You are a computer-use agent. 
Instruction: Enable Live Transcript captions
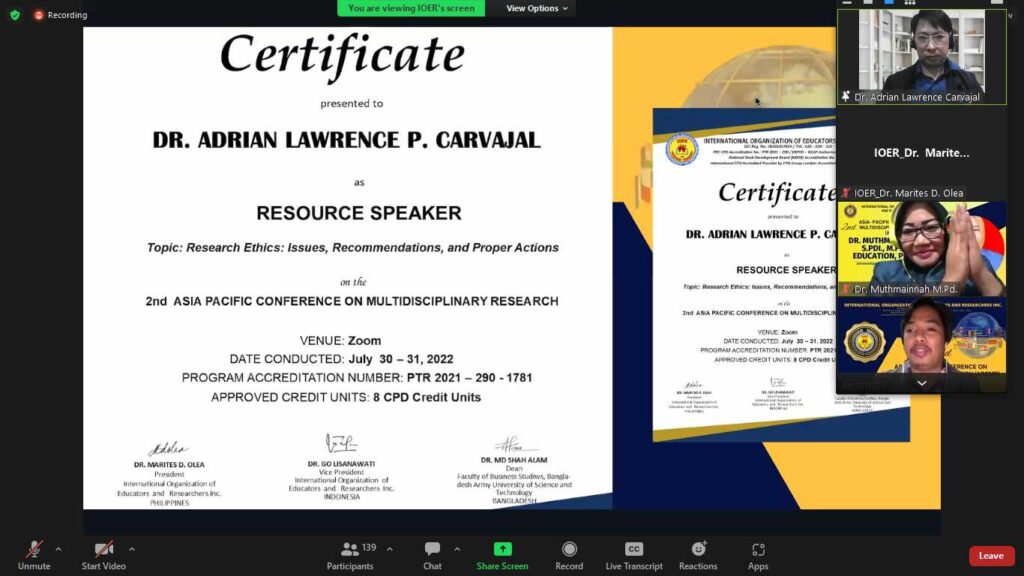(x=633, y=550)
